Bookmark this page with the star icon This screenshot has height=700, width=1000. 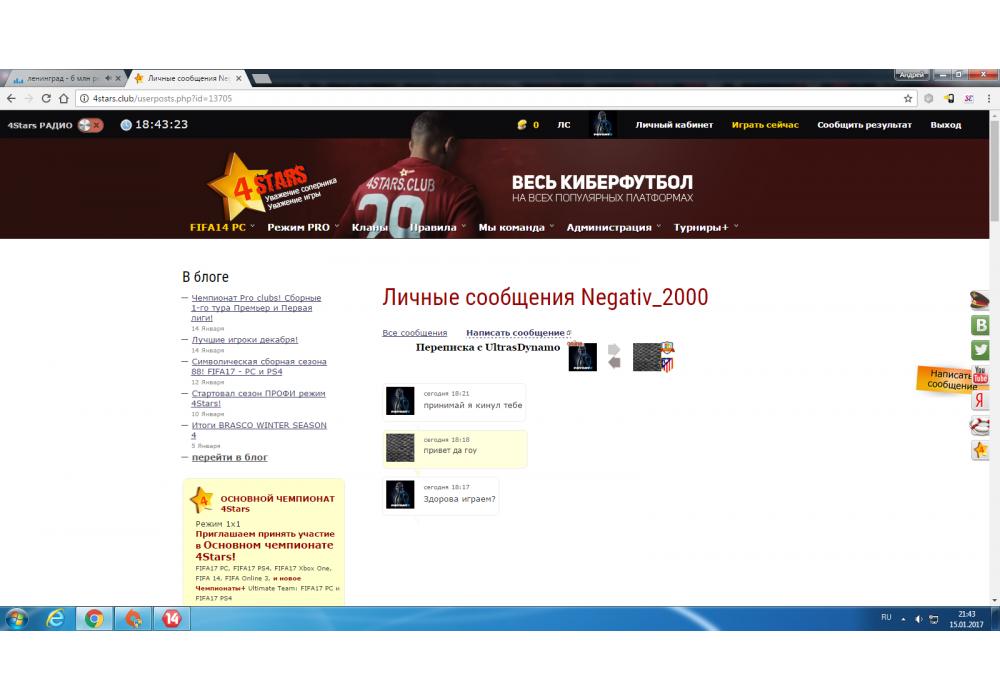pyautogui.click(x=908, y=98)
